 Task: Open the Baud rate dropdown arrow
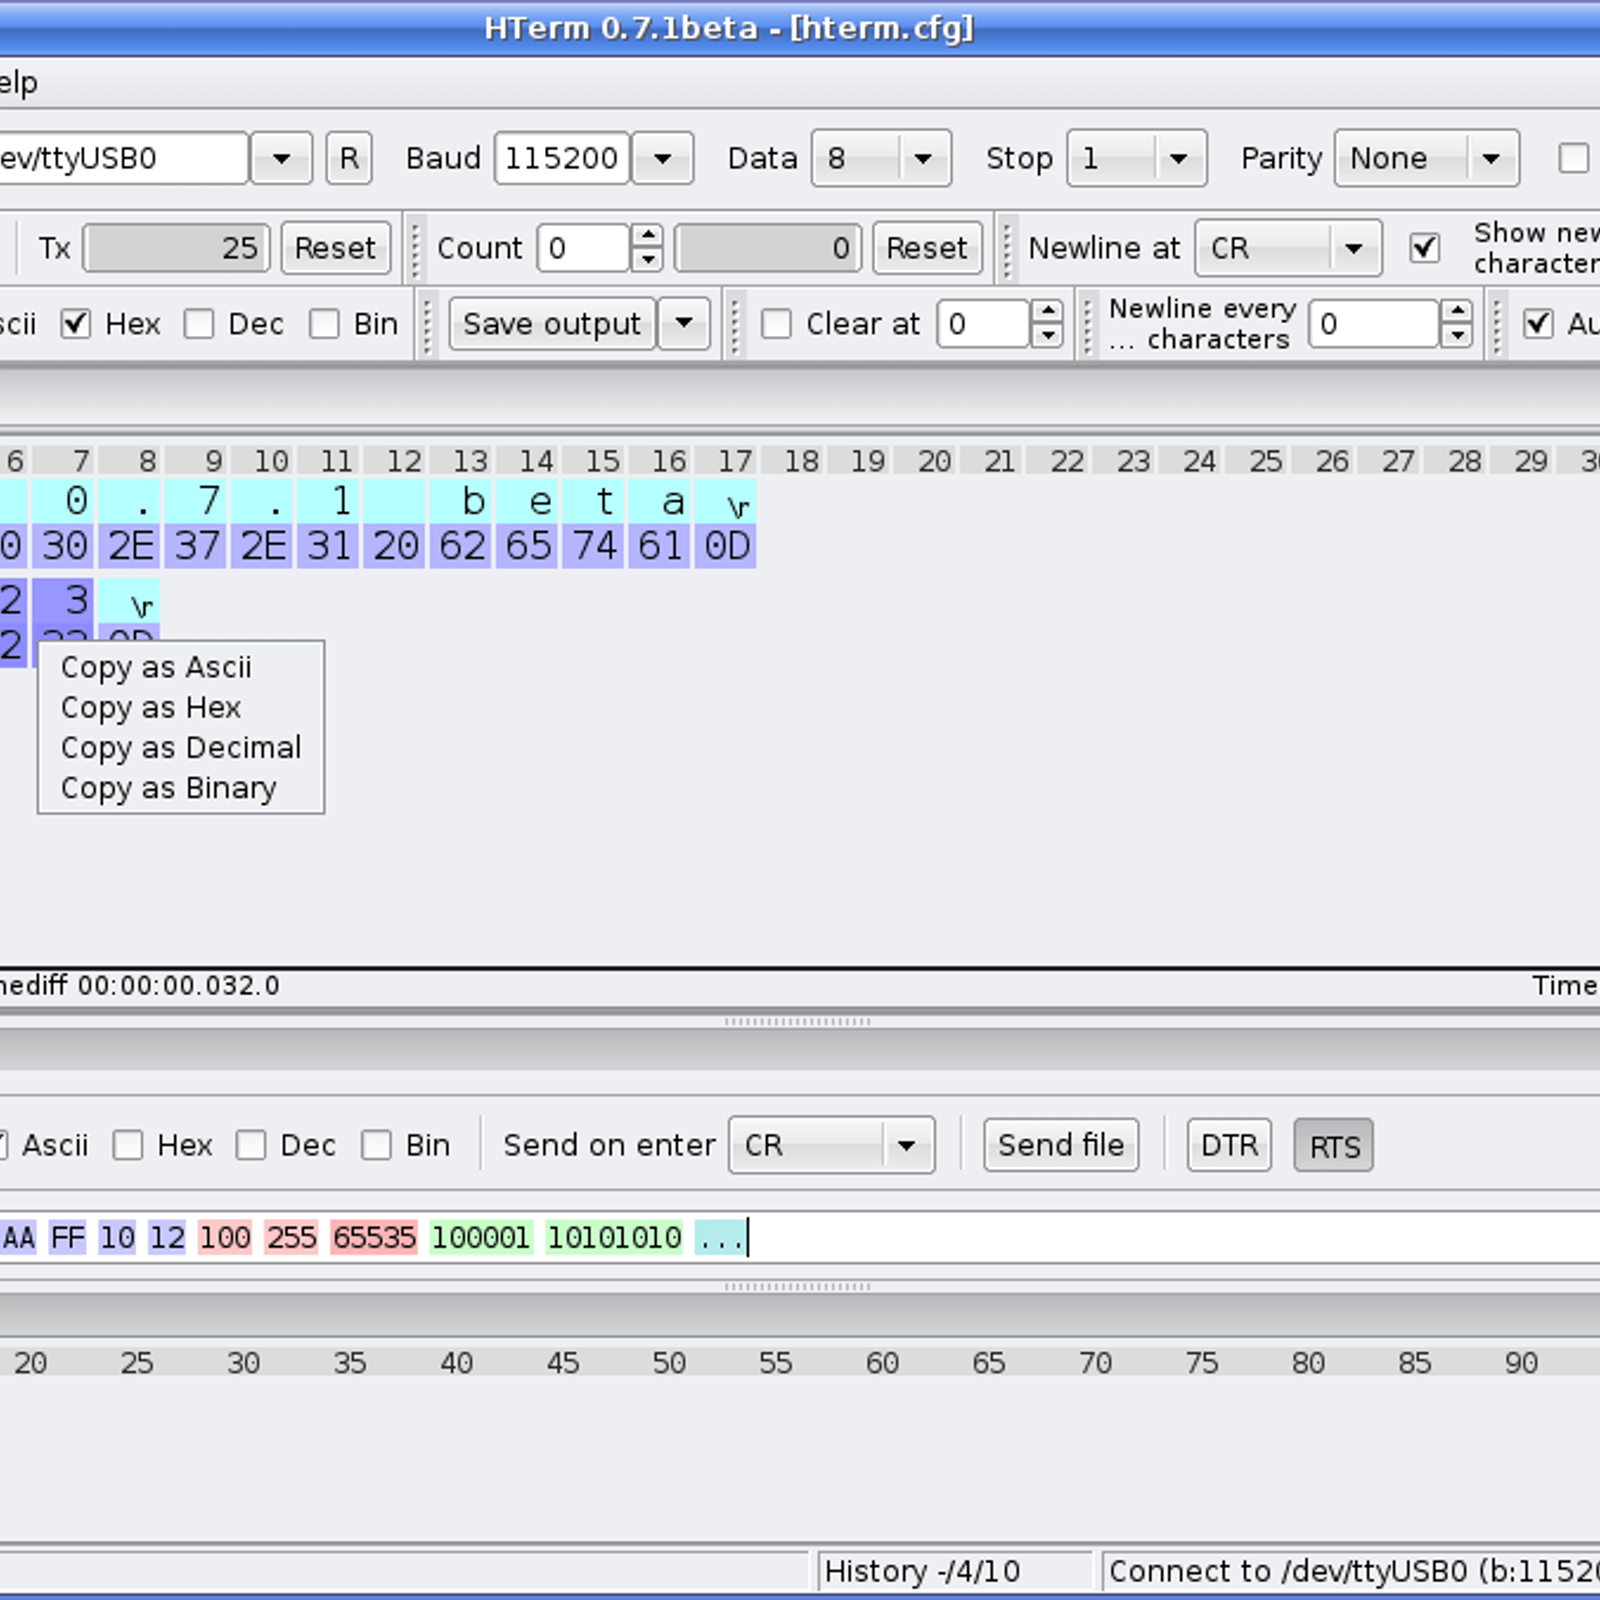pos(662,158)
